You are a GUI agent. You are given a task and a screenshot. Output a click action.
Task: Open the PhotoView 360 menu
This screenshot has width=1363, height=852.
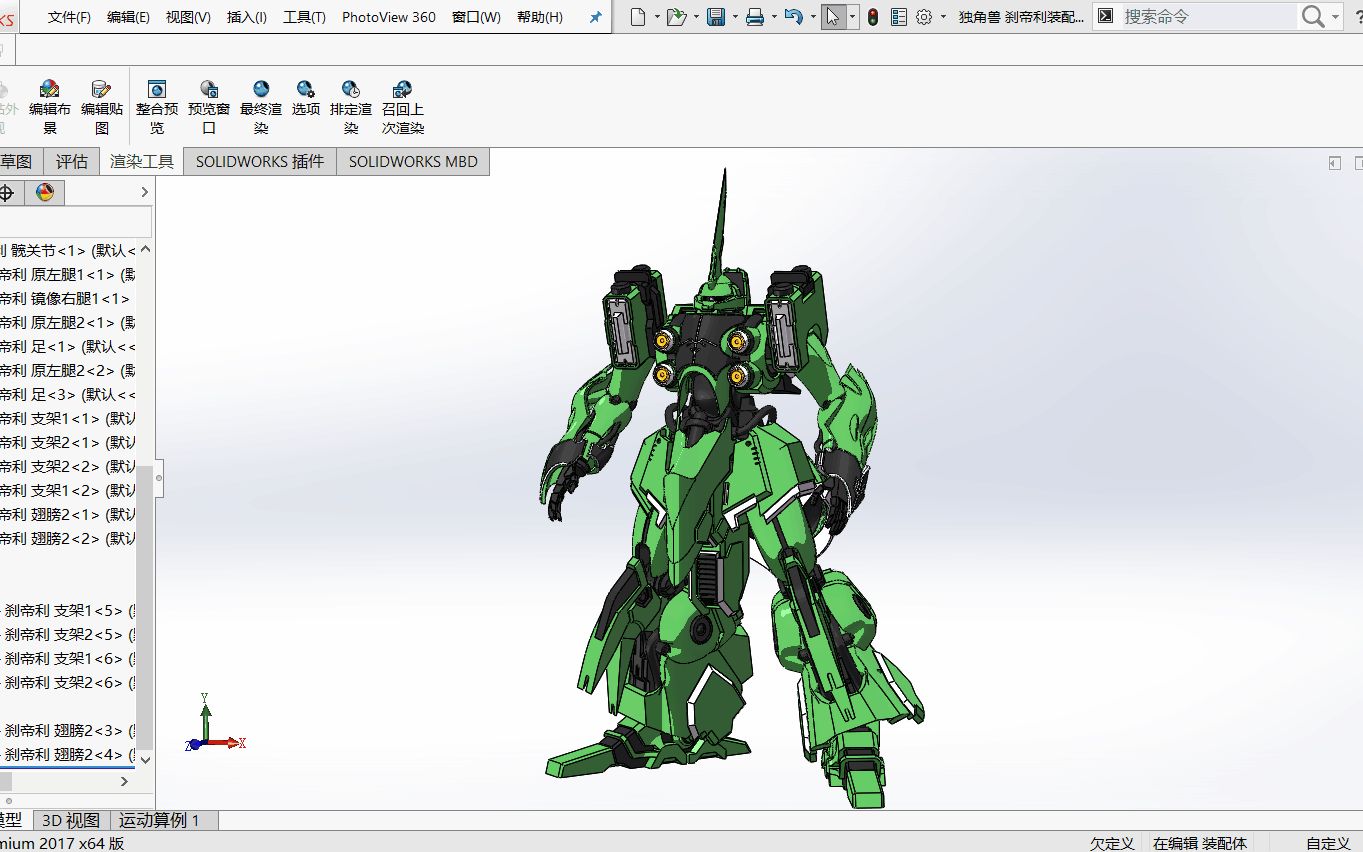click(x=389, y=17)
